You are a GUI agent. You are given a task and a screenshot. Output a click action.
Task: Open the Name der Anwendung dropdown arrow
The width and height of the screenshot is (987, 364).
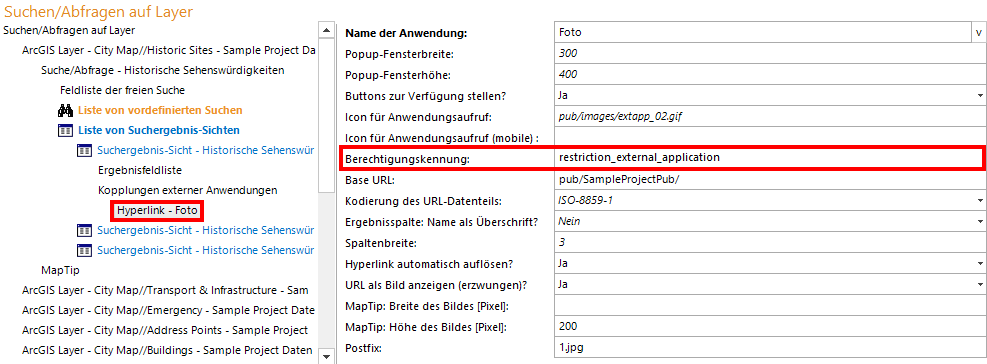pos(978,32)
